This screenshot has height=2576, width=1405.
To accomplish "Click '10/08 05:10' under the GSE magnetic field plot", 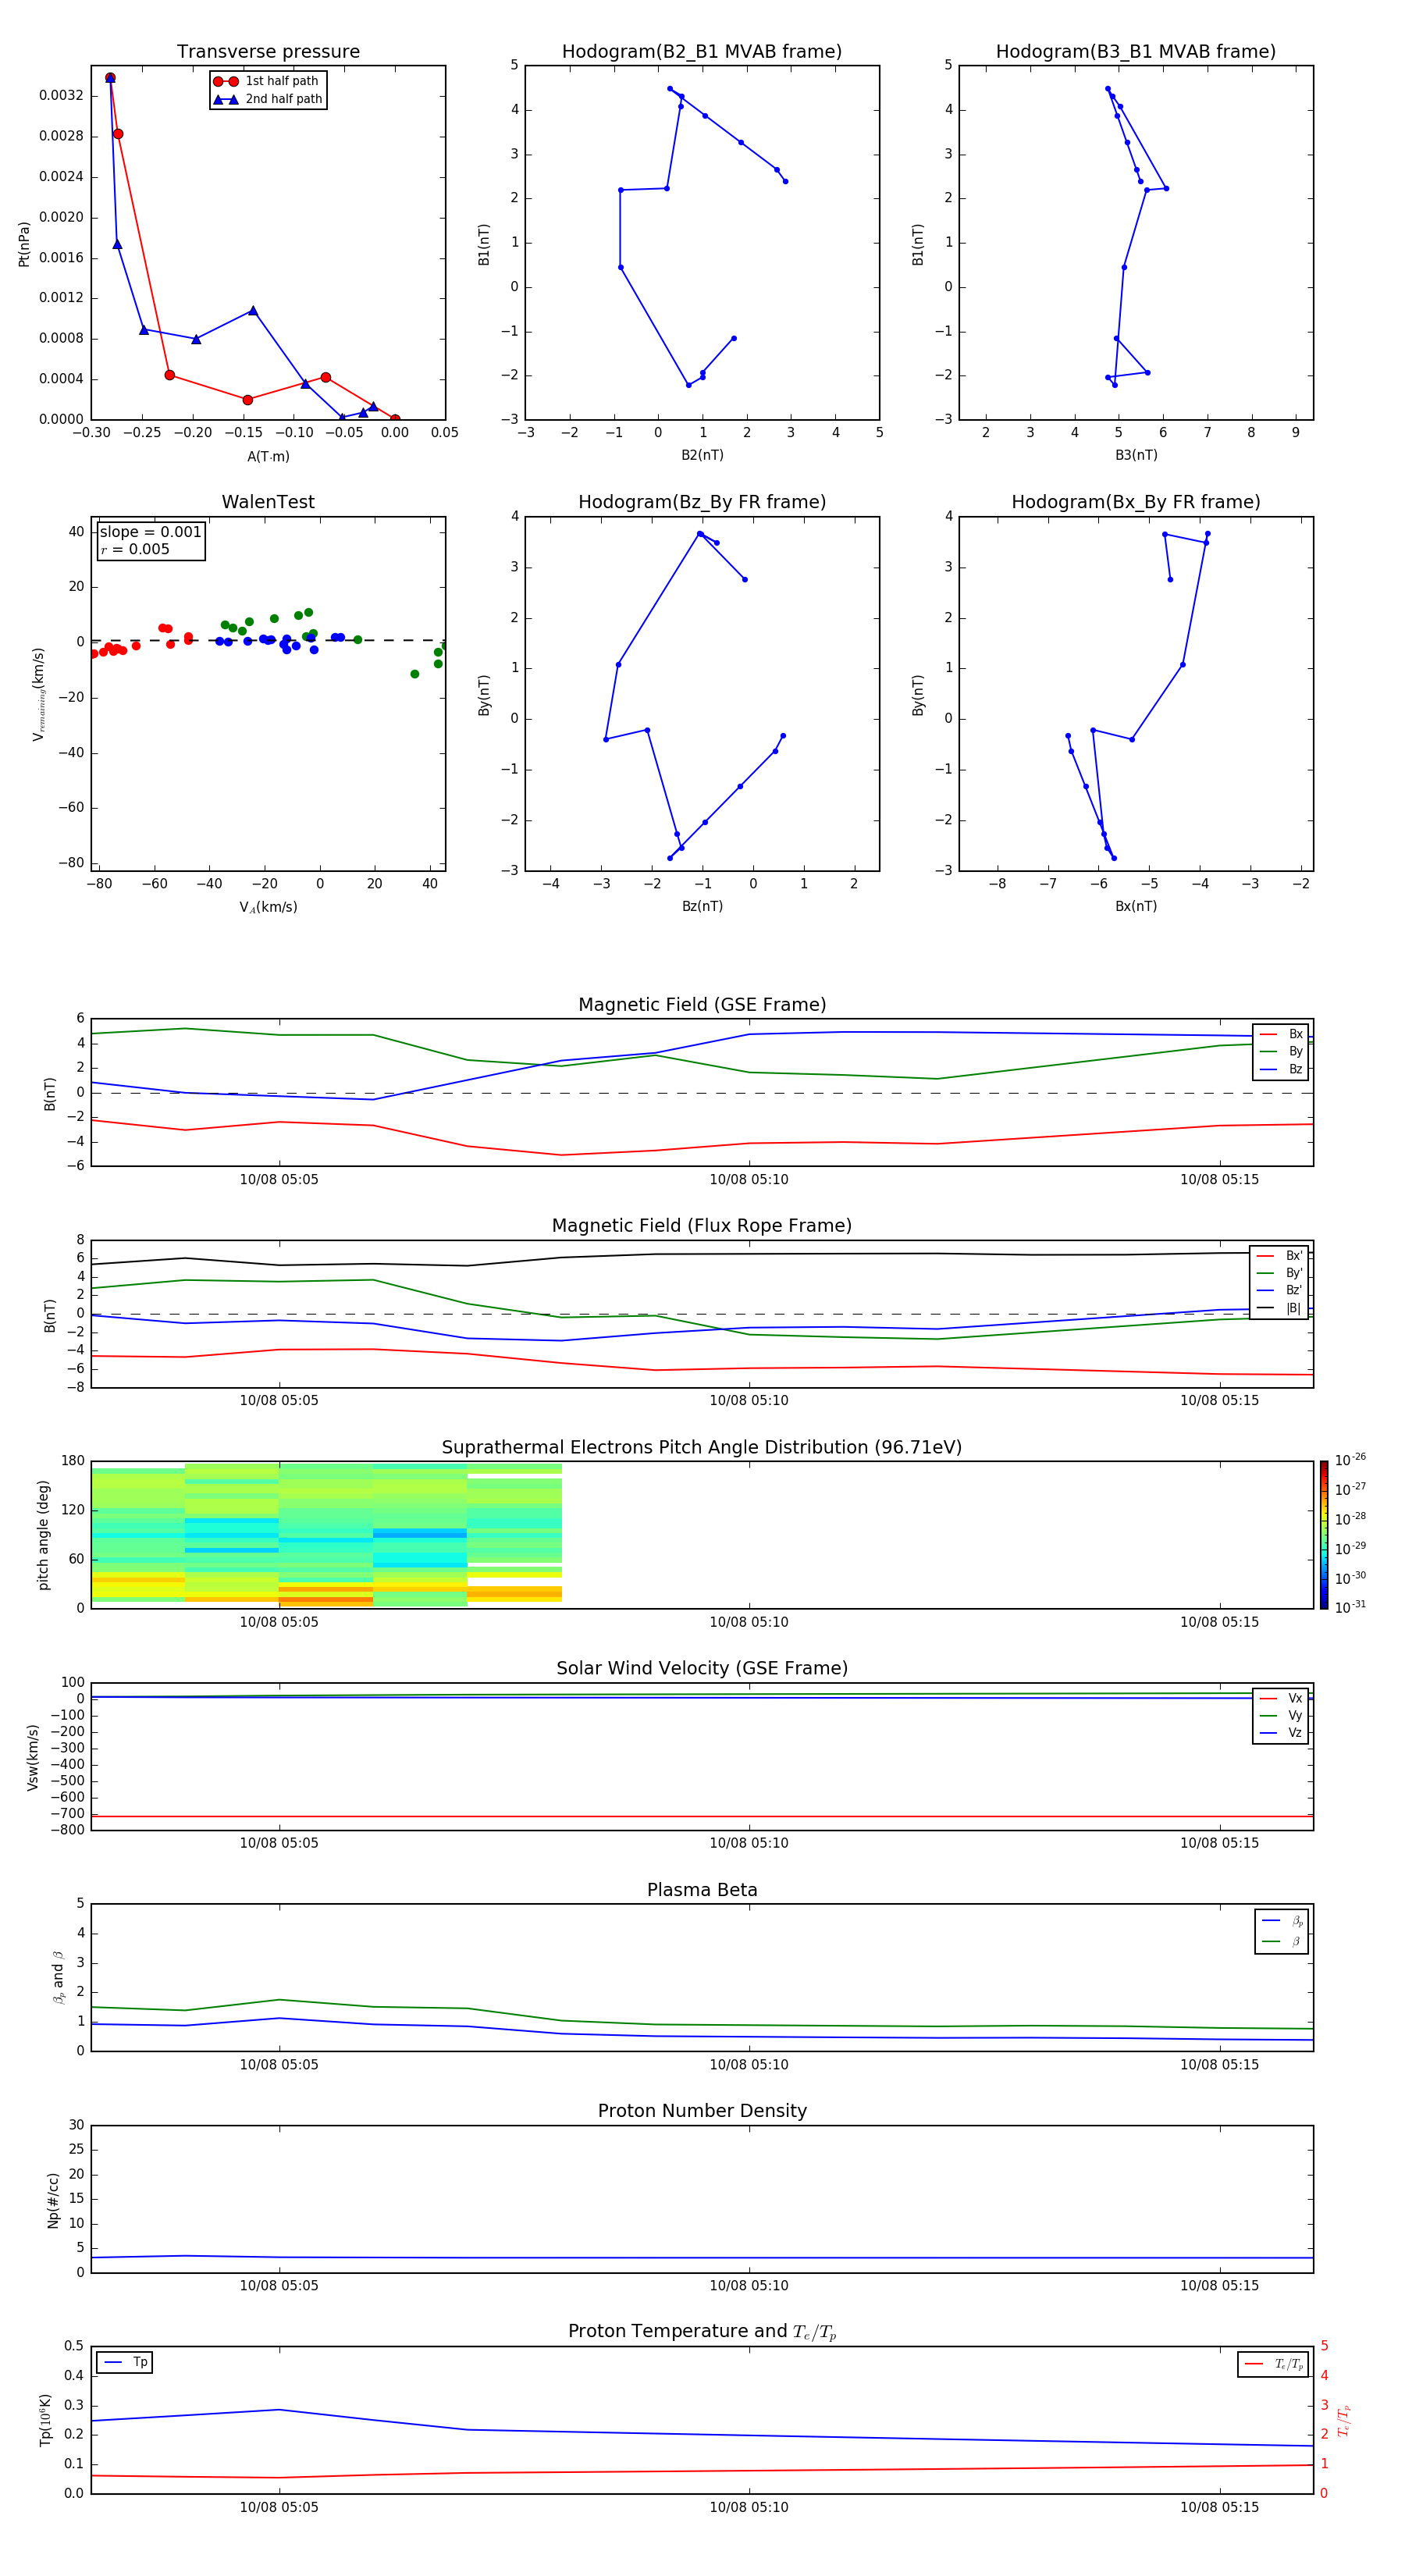I will click(749, 1180).
